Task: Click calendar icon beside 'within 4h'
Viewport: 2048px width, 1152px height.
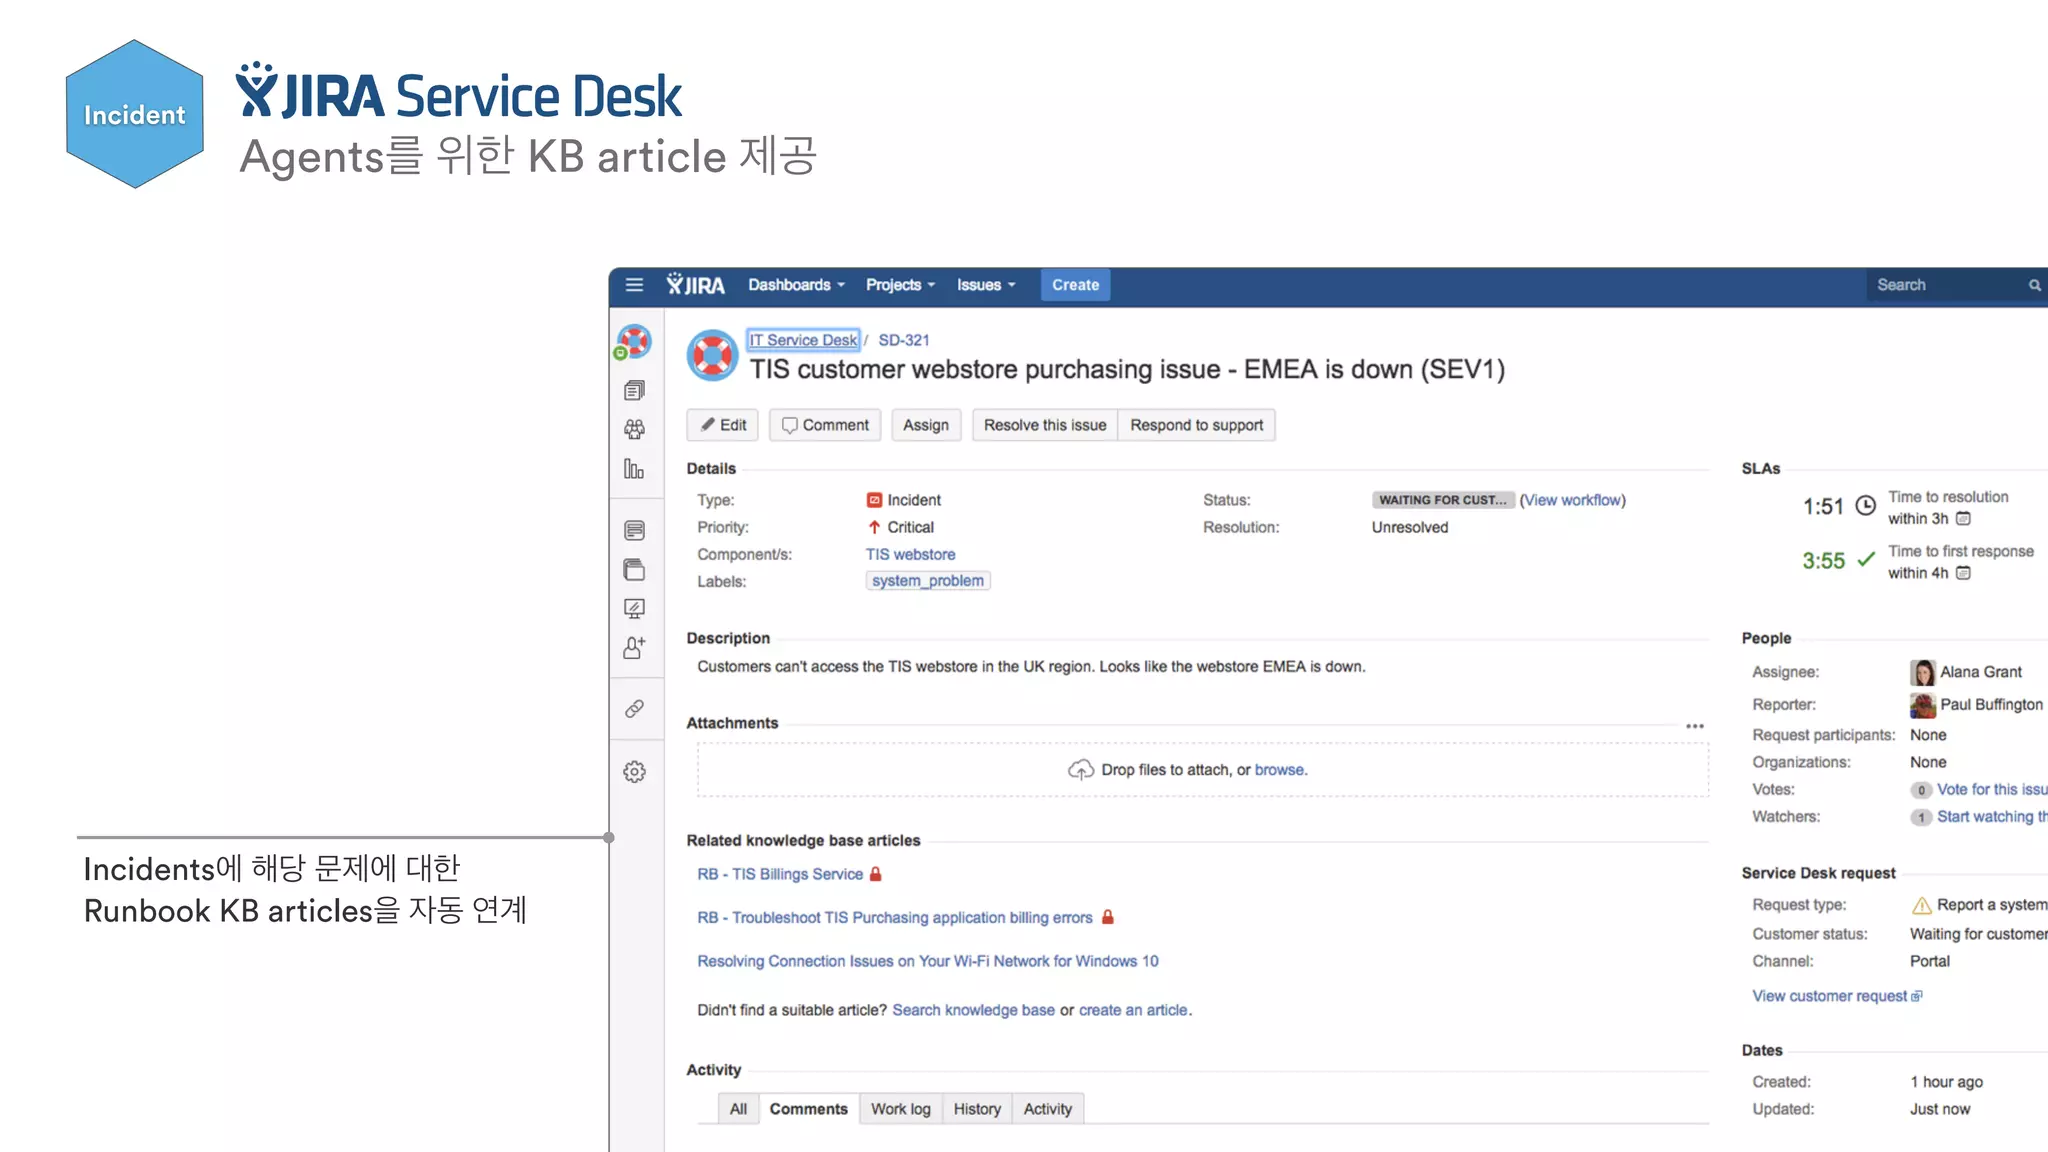Action: click(x=1963, y=573)
